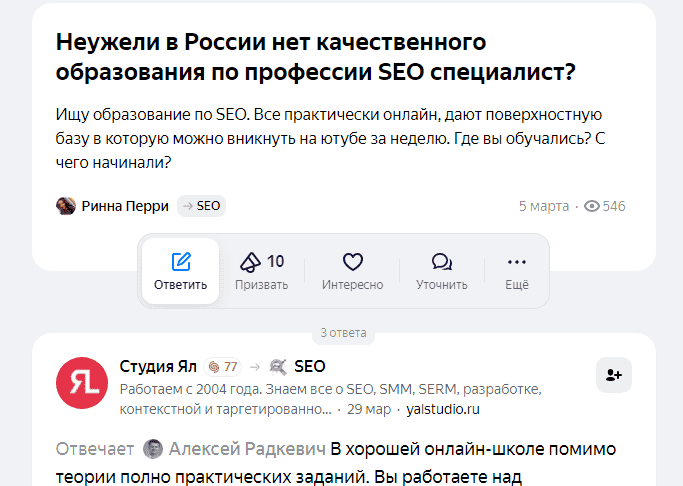Click Алексей Радкевич's small avatar
Viewport: 683px width, 486px height.
point(153,449)
